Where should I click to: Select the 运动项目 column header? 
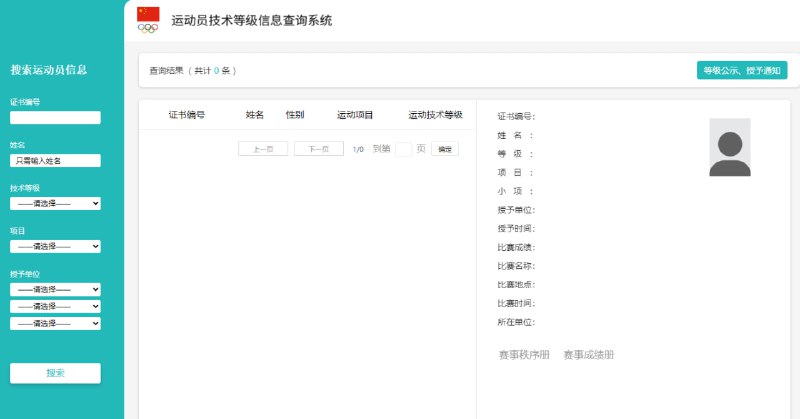[355, 115]
